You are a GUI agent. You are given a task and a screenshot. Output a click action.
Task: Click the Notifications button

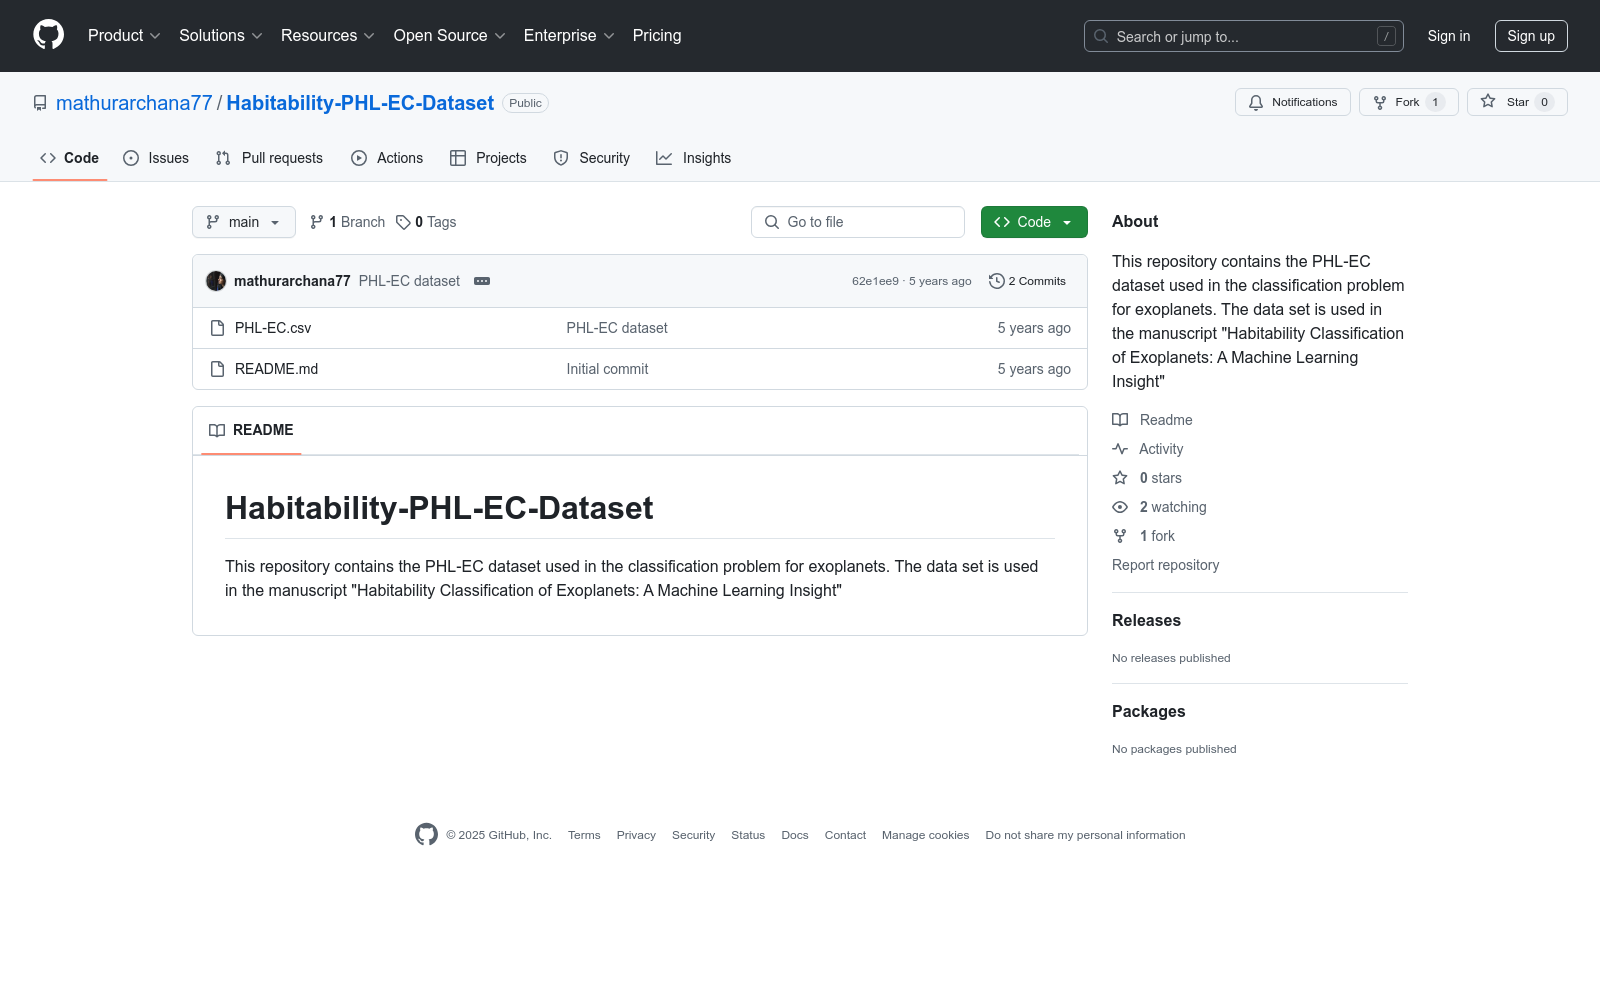pos(1293,102)
